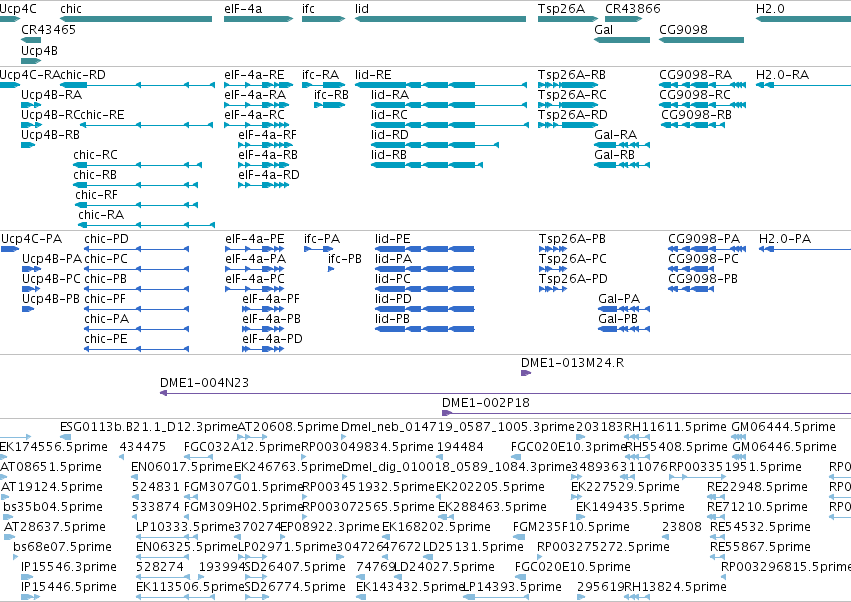Click the LP10333.5prime EST label
This screenshot has width=851, height=602.
coord(185,527)
